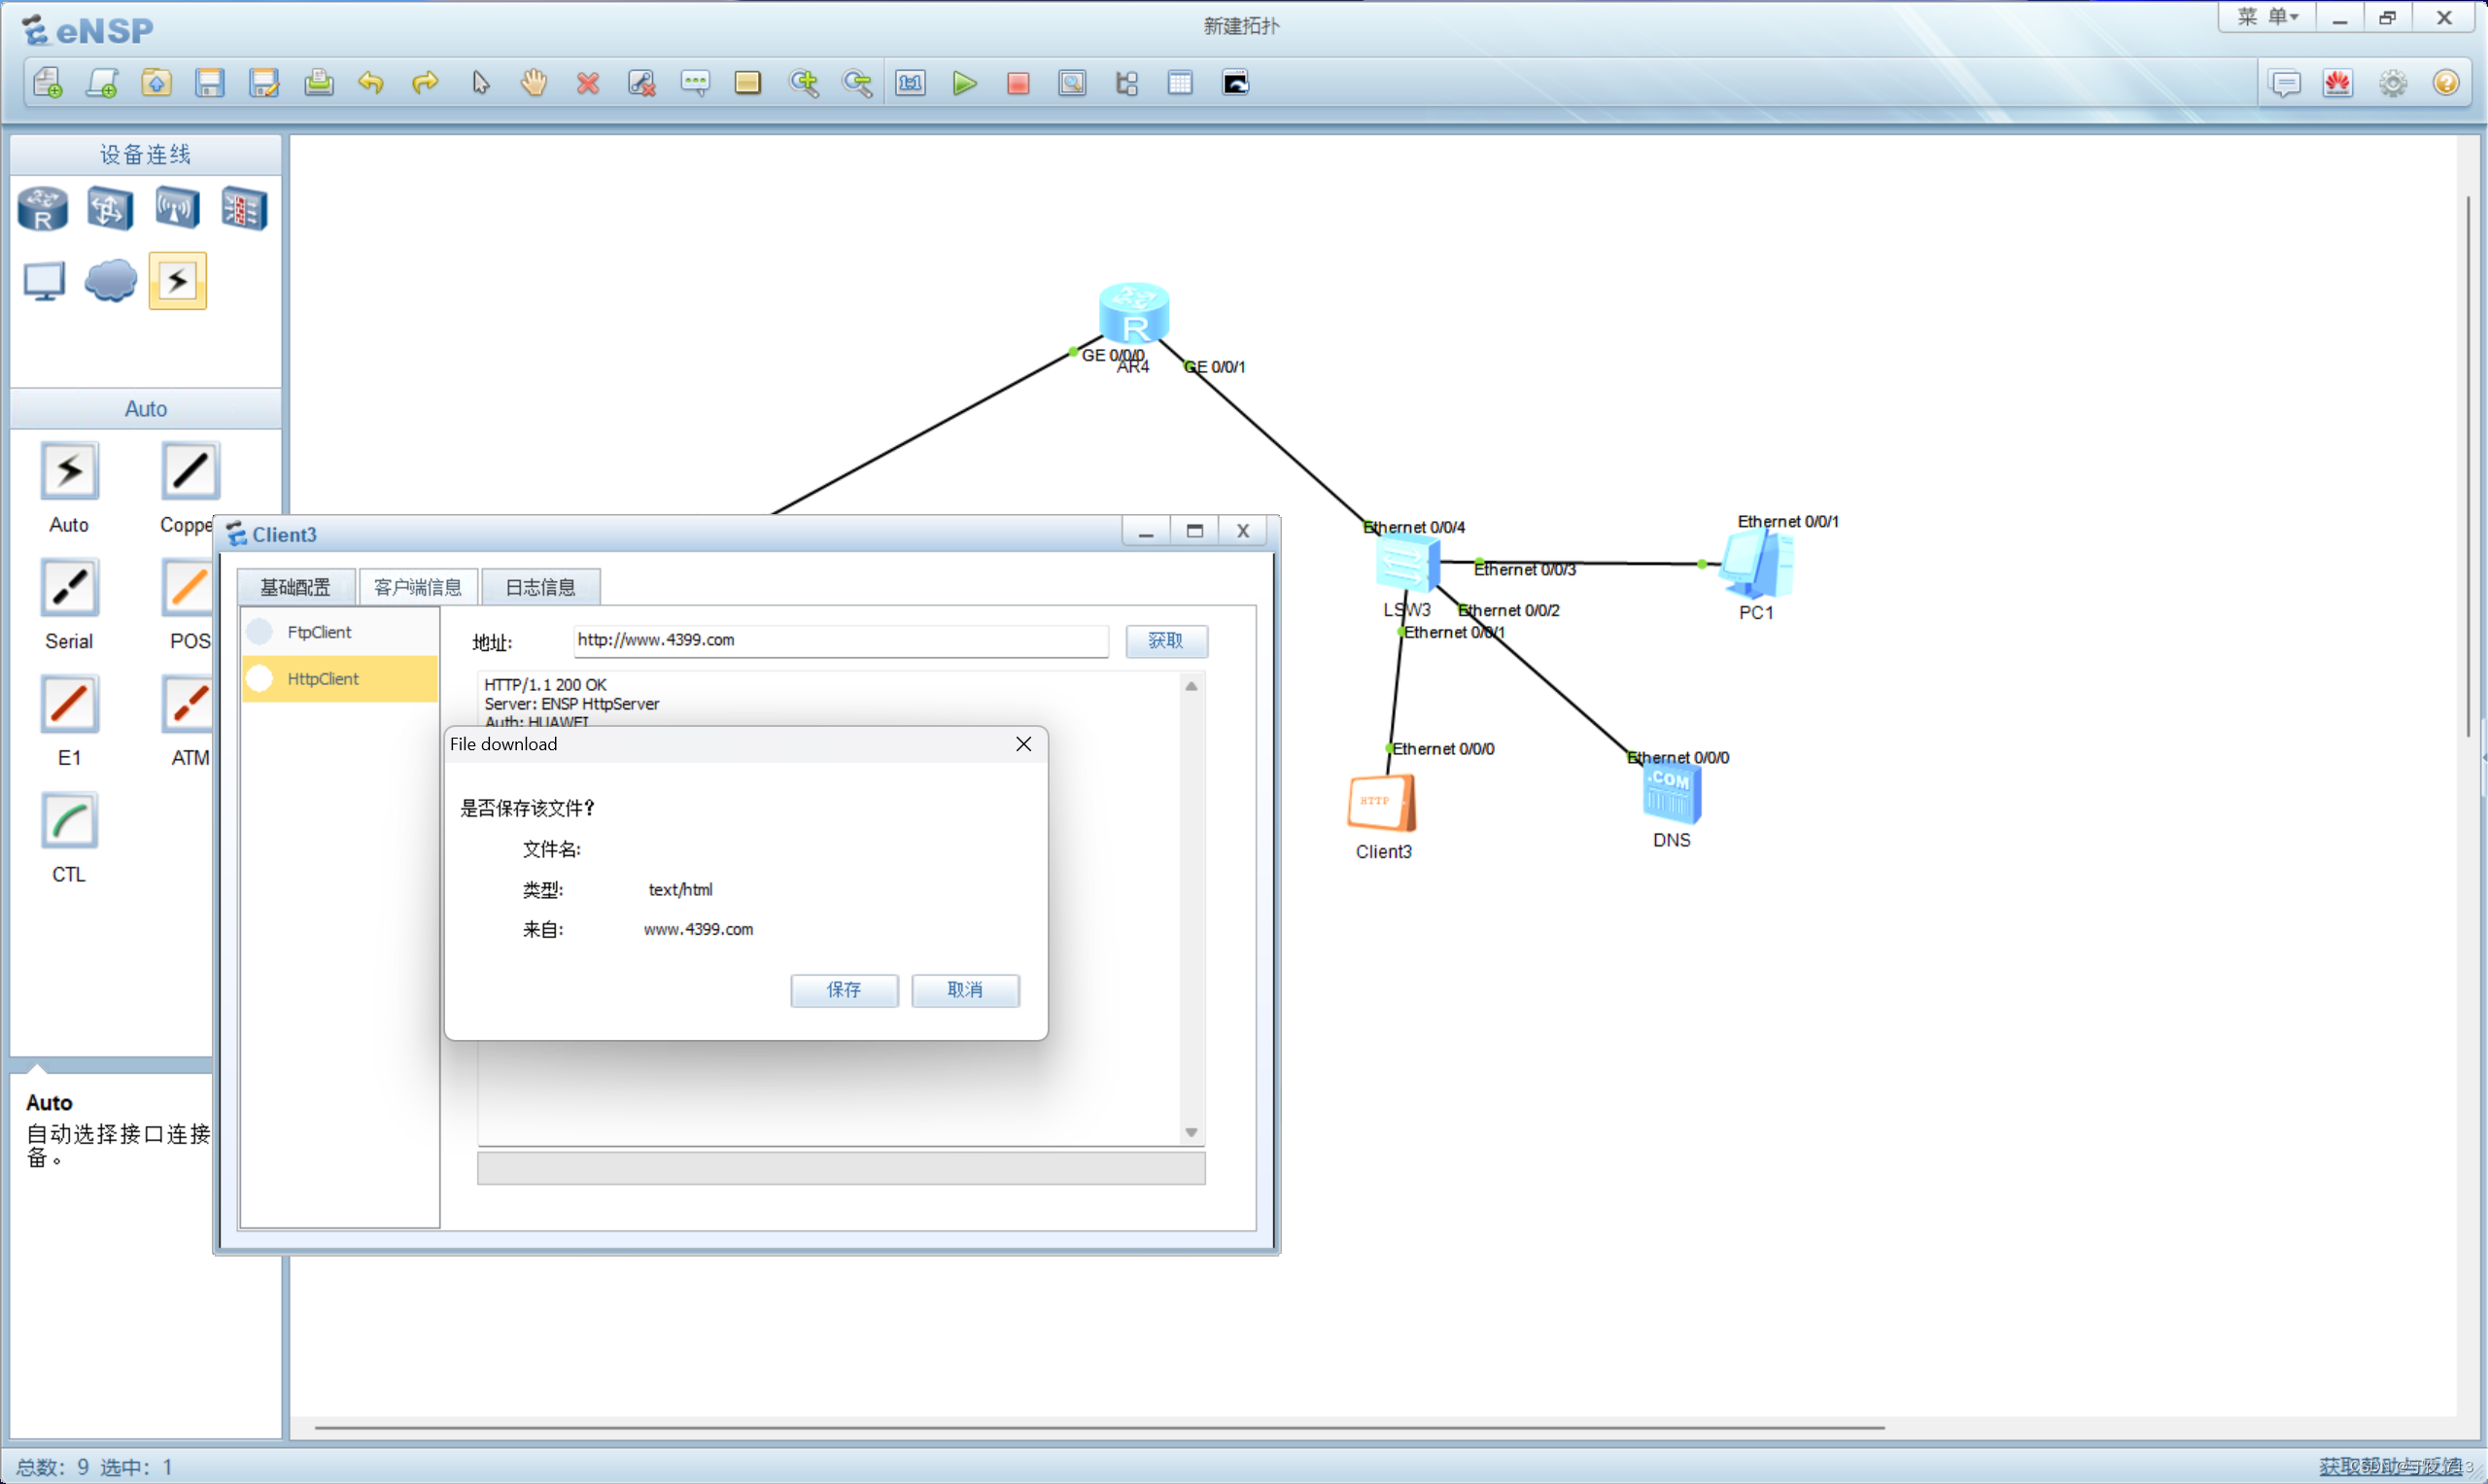
Task: Open the forum chat bubble icon
Action: (2285, 83)
